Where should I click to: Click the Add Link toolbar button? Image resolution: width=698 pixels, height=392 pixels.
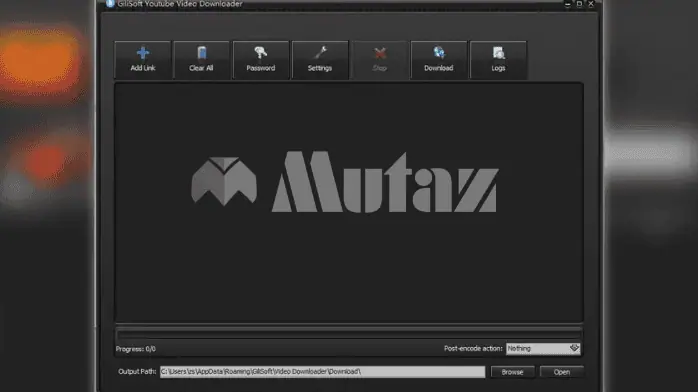pos(143,60)
